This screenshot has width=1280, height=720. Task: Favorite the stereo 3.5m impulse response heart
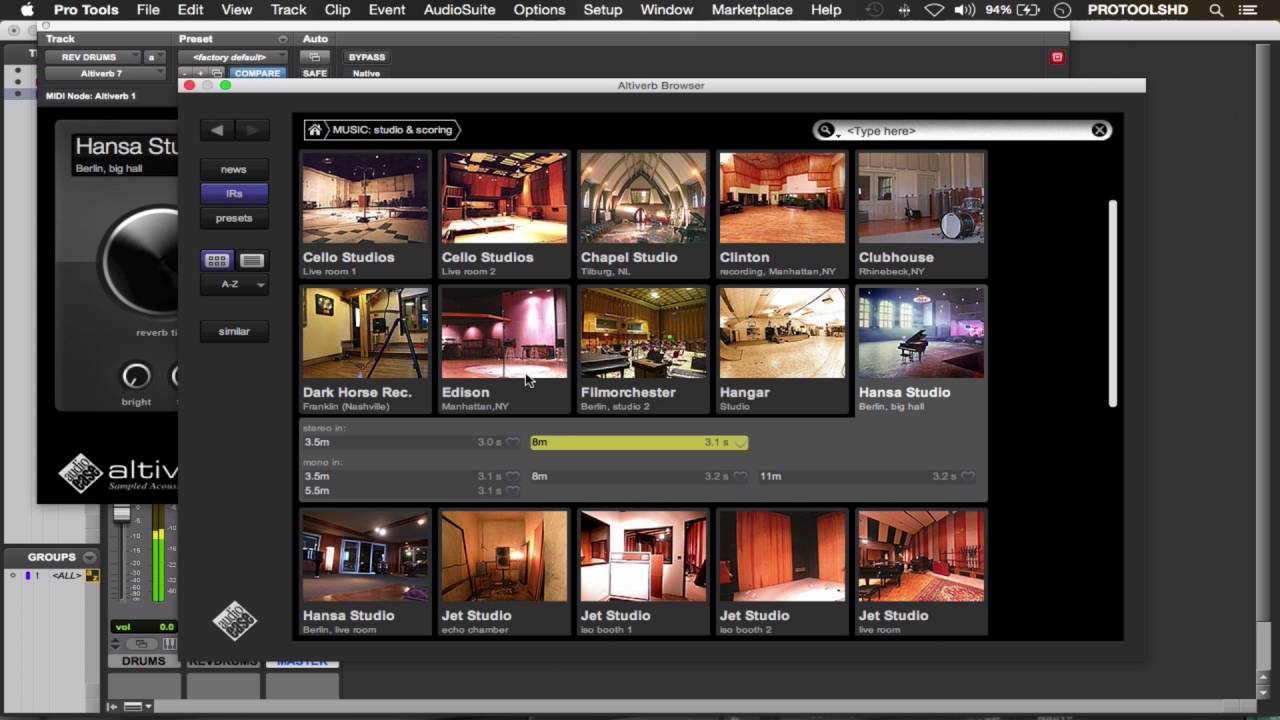coord(512,442)
